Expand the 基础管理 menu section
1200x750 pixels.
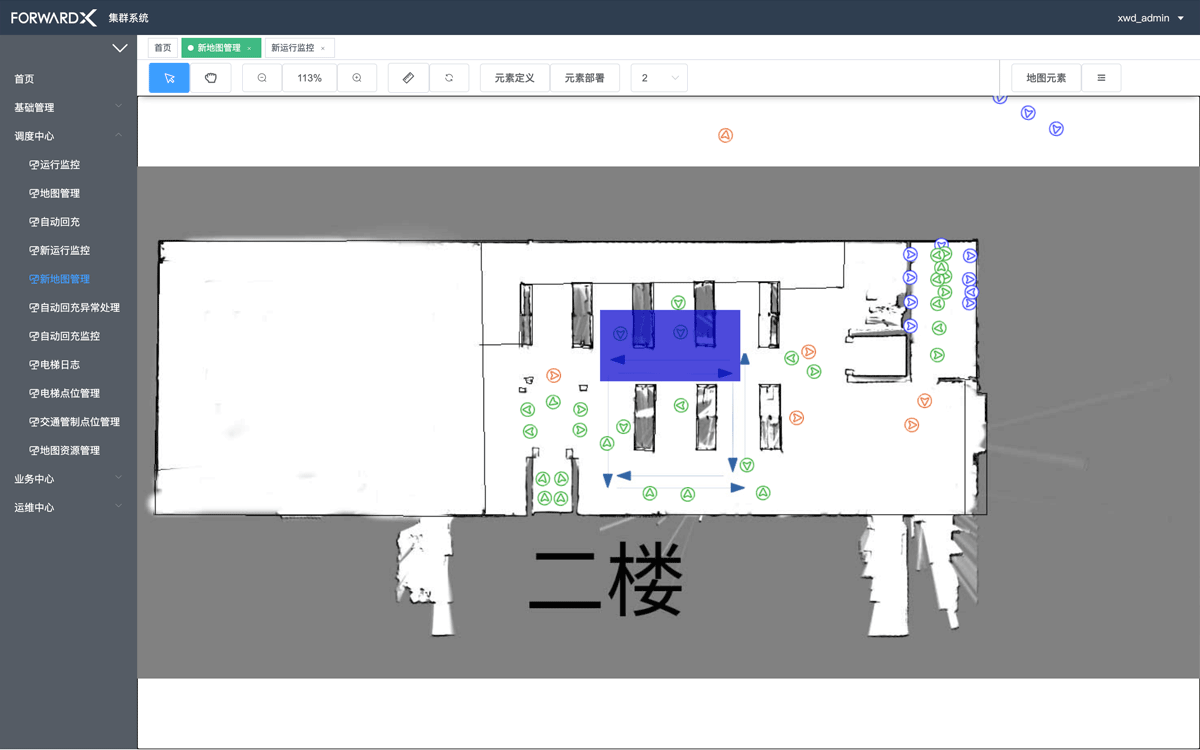[x=68, y=107]
